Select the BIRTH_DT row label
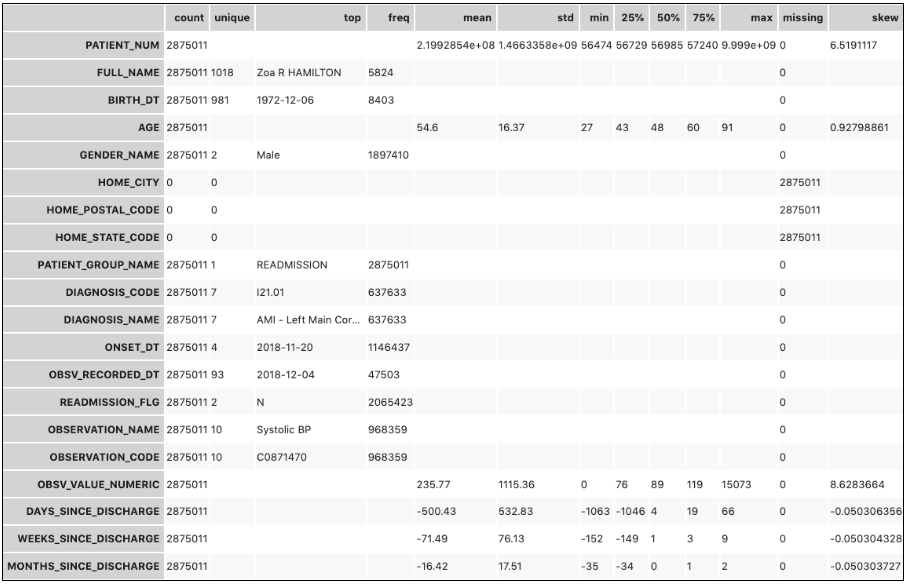Image resolution: width=906 pixels, height=584 pixels. [x=84, y=100]
